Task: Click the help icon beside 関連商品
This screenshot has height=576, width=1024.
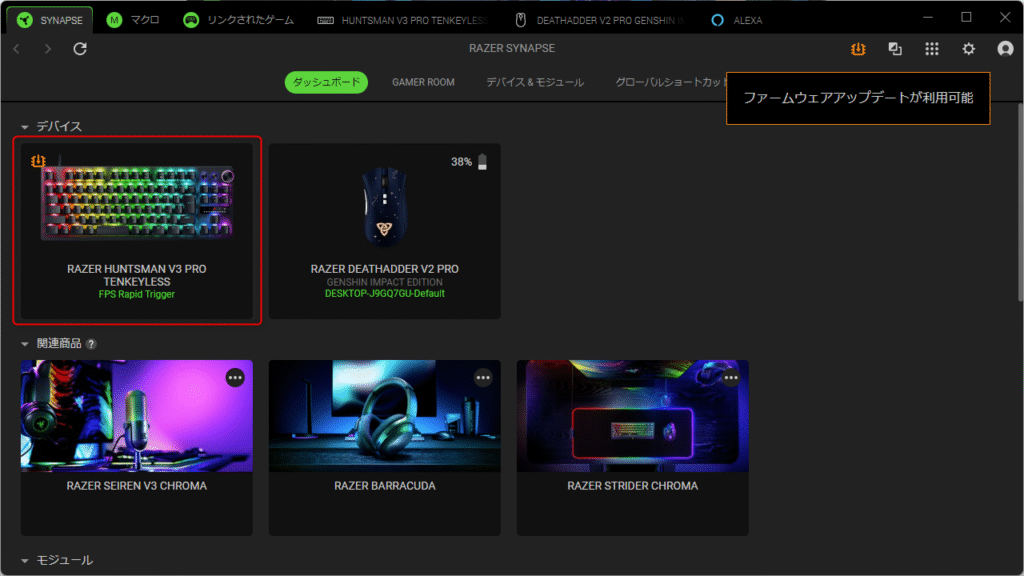Action: (91, 344)
